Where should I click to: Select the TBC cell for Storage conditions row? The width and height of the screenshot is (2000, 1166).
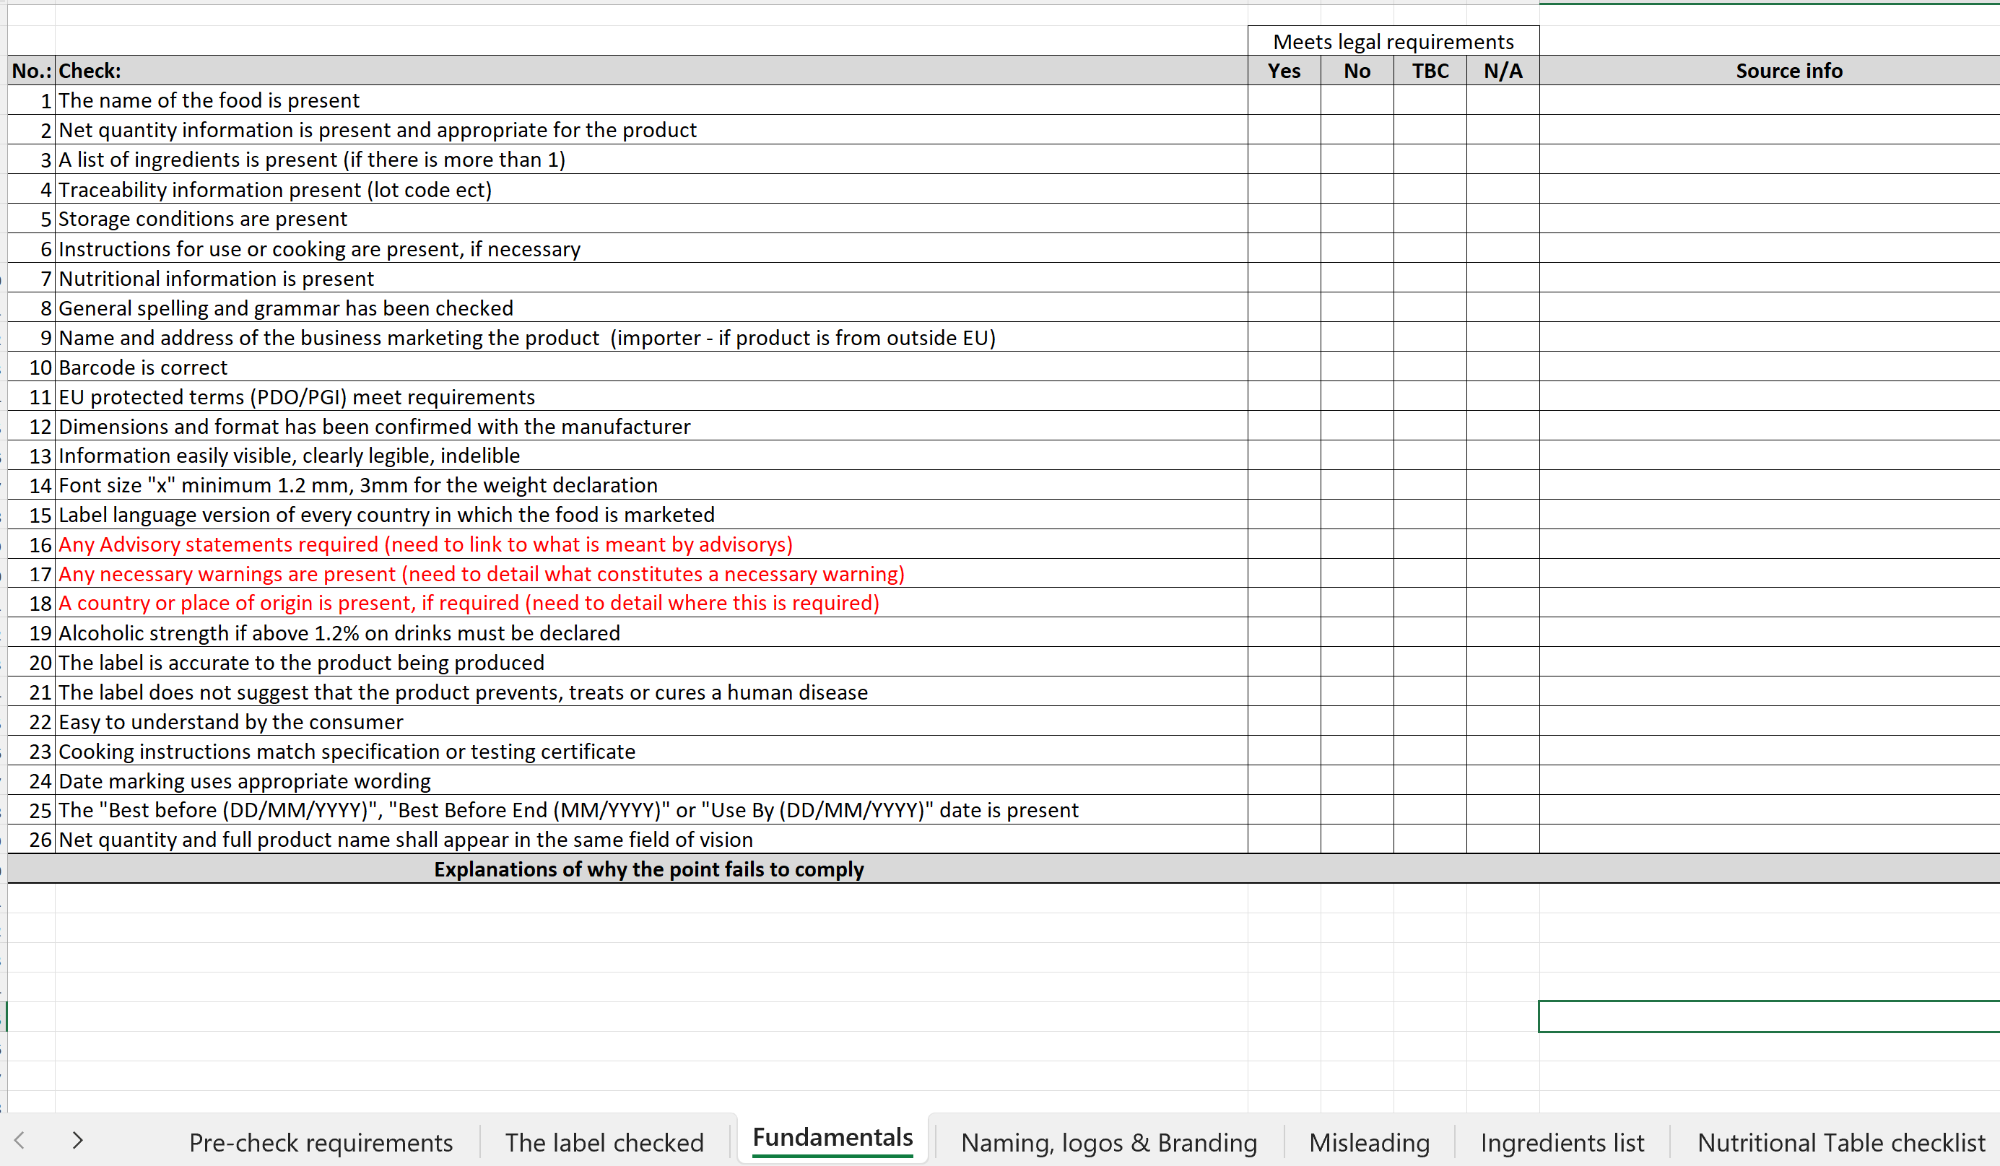point(1430,219)
